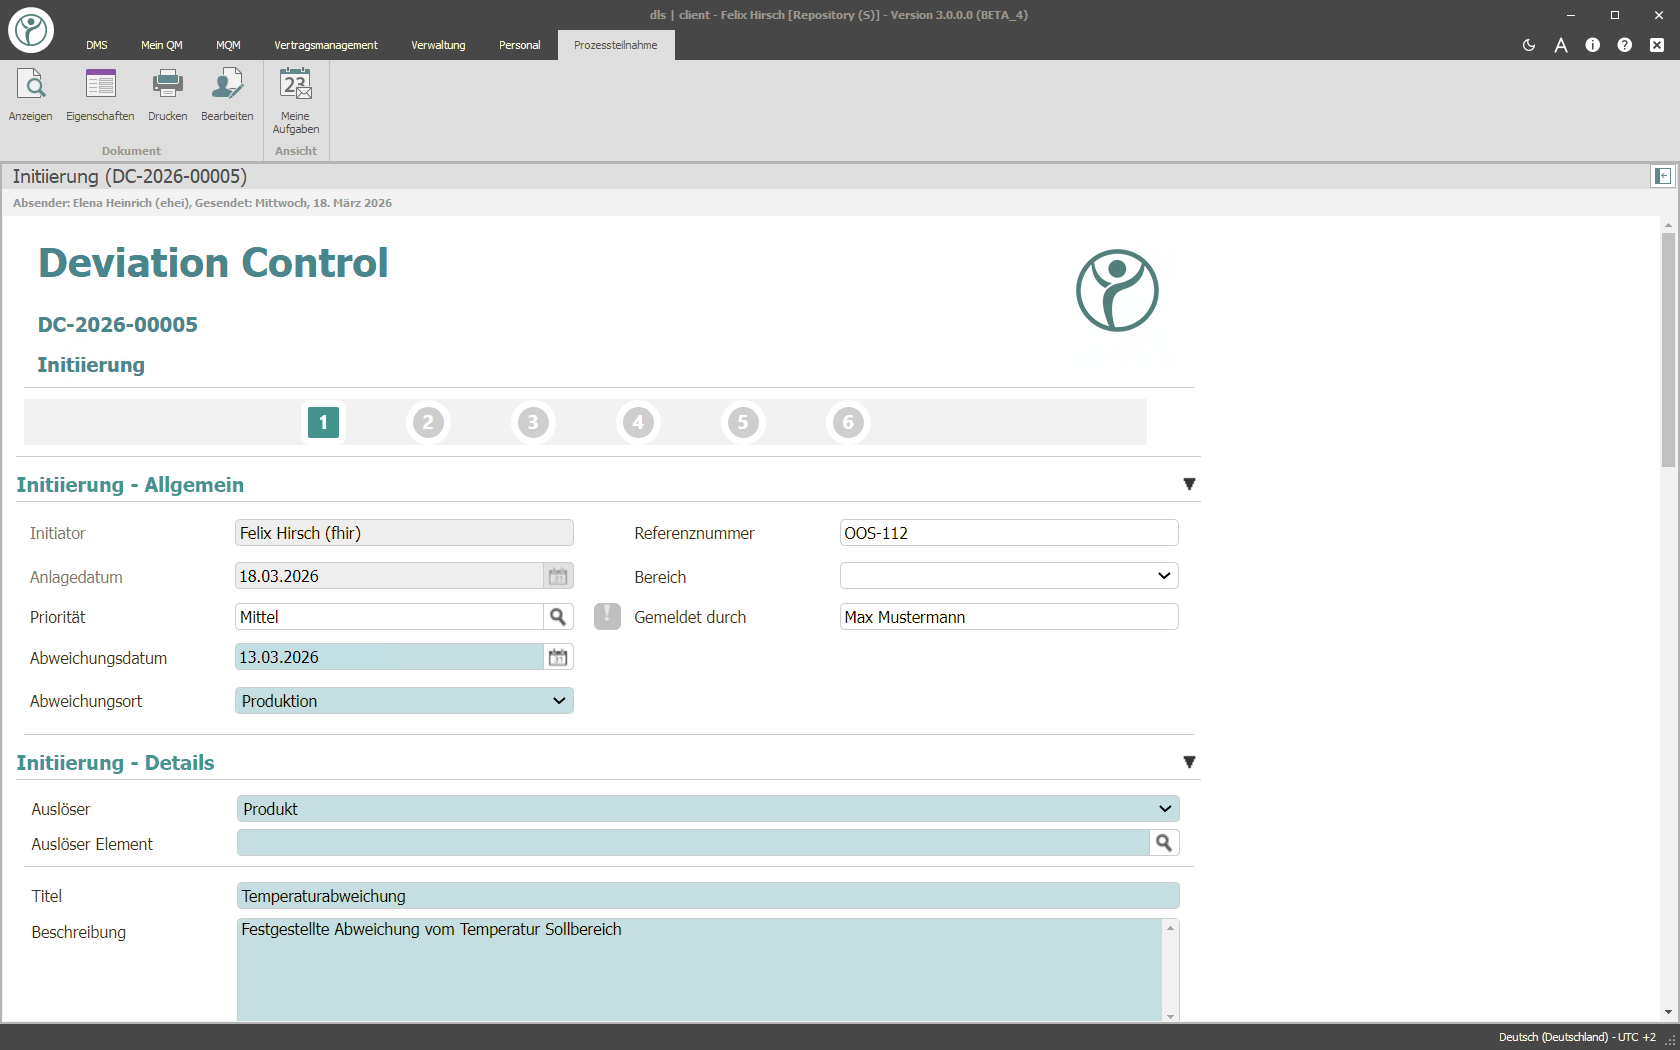Click the DC-2026-00005 document number heading
This screenshot has width=1680, height=1050.
click(x=118, y=324)
